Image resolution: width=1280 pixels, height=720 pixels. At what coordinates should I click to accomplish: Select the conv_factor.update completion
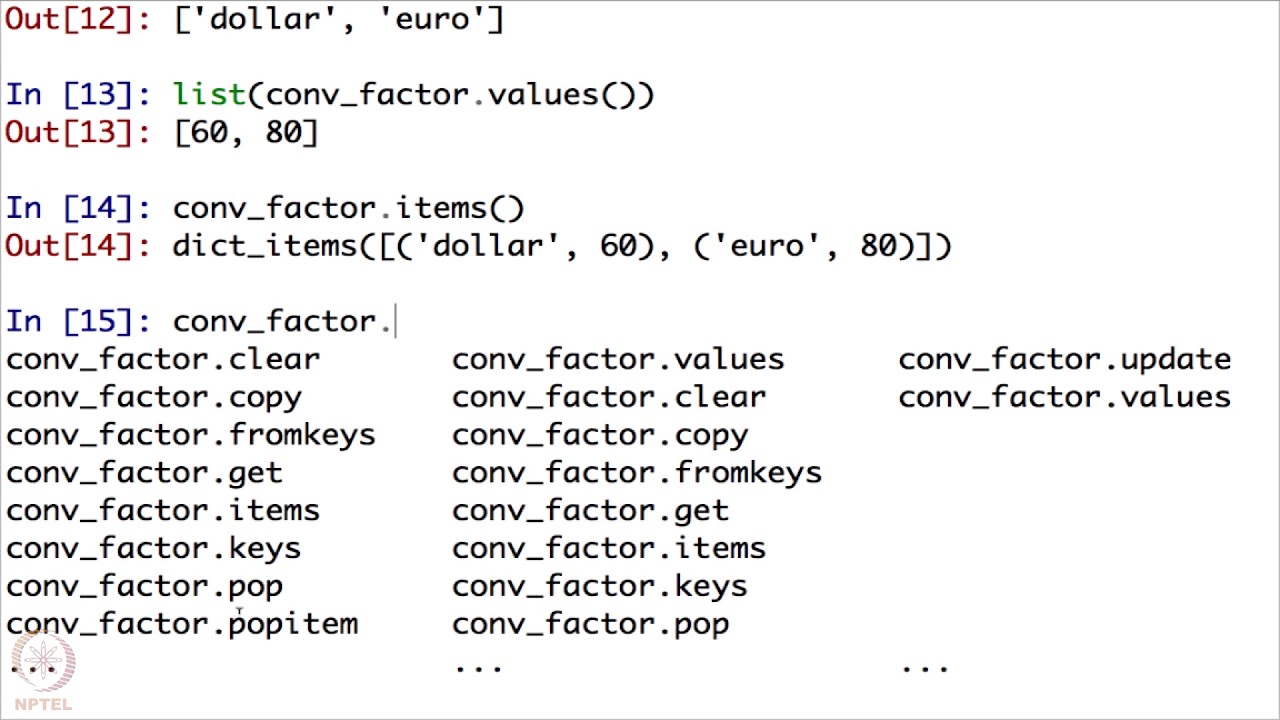coord(1064,360)
